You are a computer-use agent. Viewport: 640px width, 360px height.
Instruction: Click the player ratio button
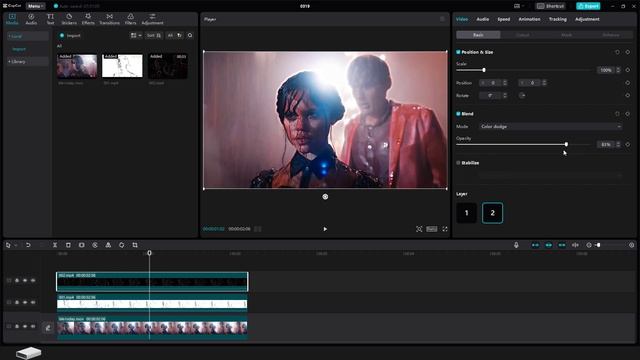(x=432, y=229)
